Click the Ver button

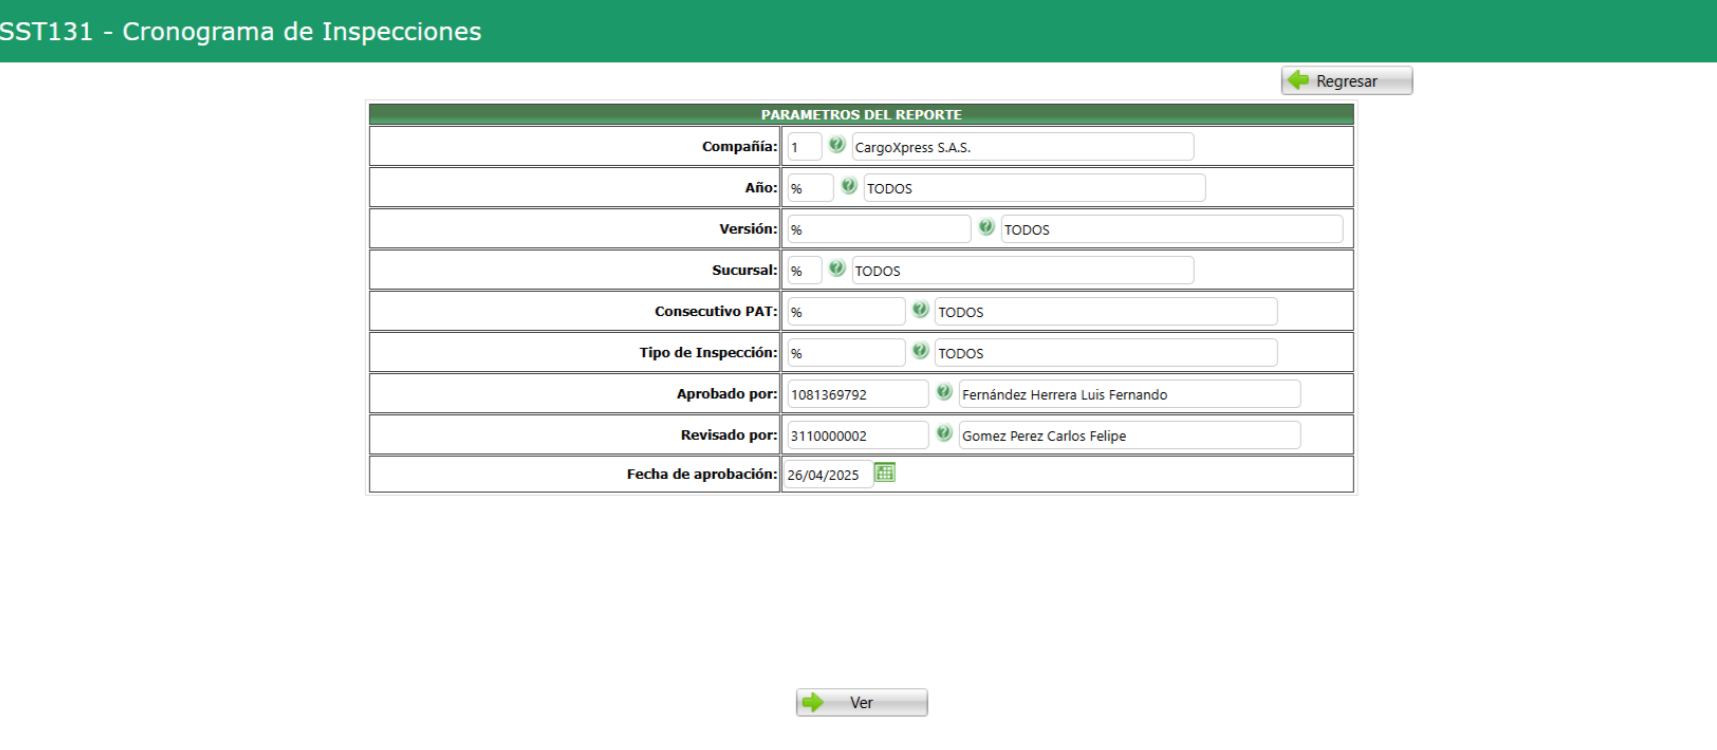click(x=862, y=703)
